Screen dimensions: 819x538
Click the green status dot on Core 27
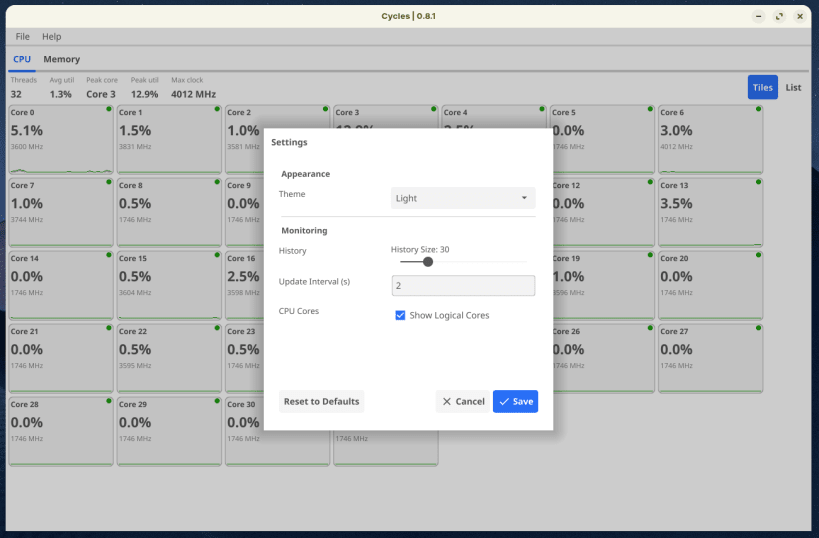pos(758,328)
